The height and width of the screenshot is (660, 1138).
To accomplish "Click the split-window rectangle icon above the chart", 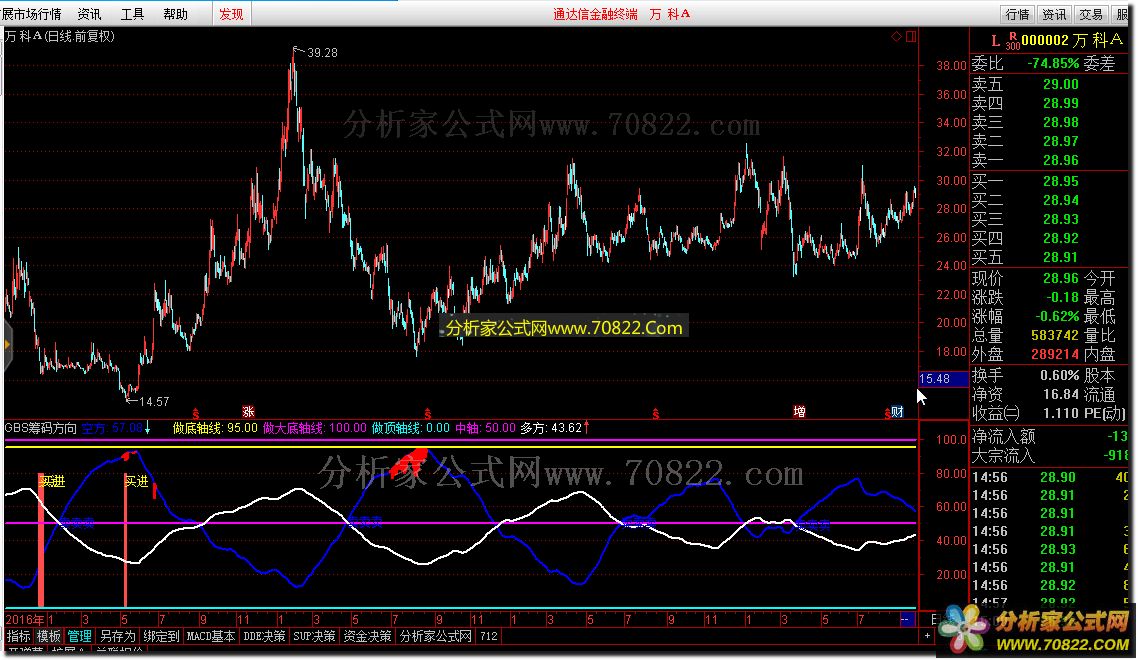I will 911,36.
